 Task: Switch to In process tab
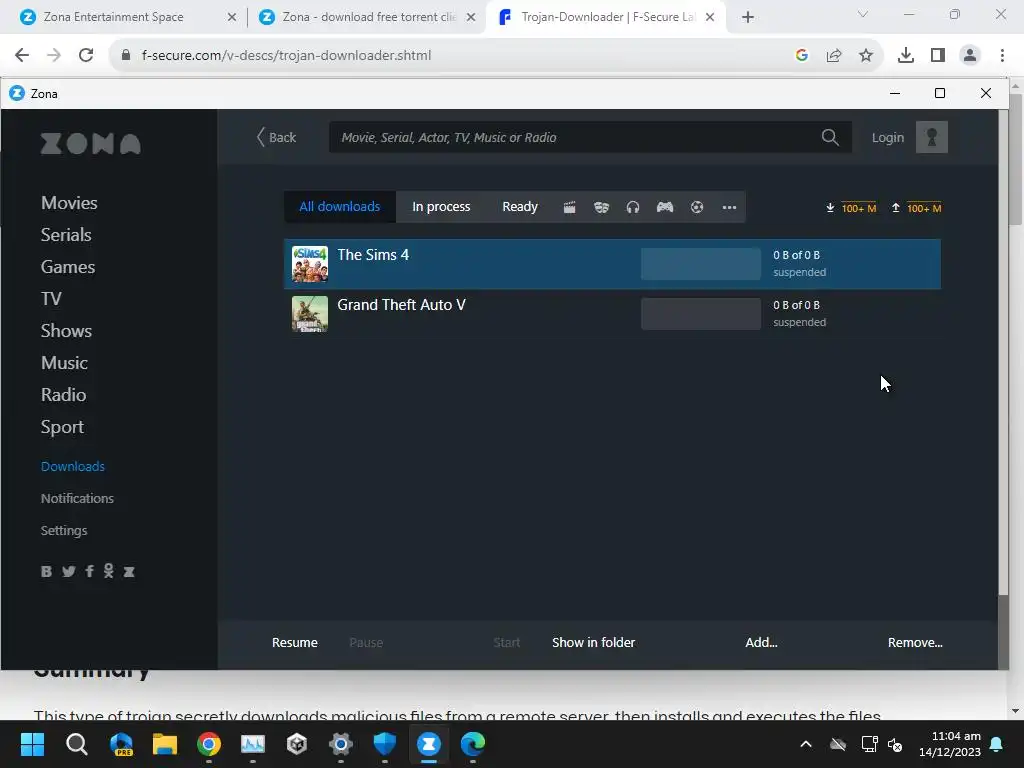(x=441, y=207)
